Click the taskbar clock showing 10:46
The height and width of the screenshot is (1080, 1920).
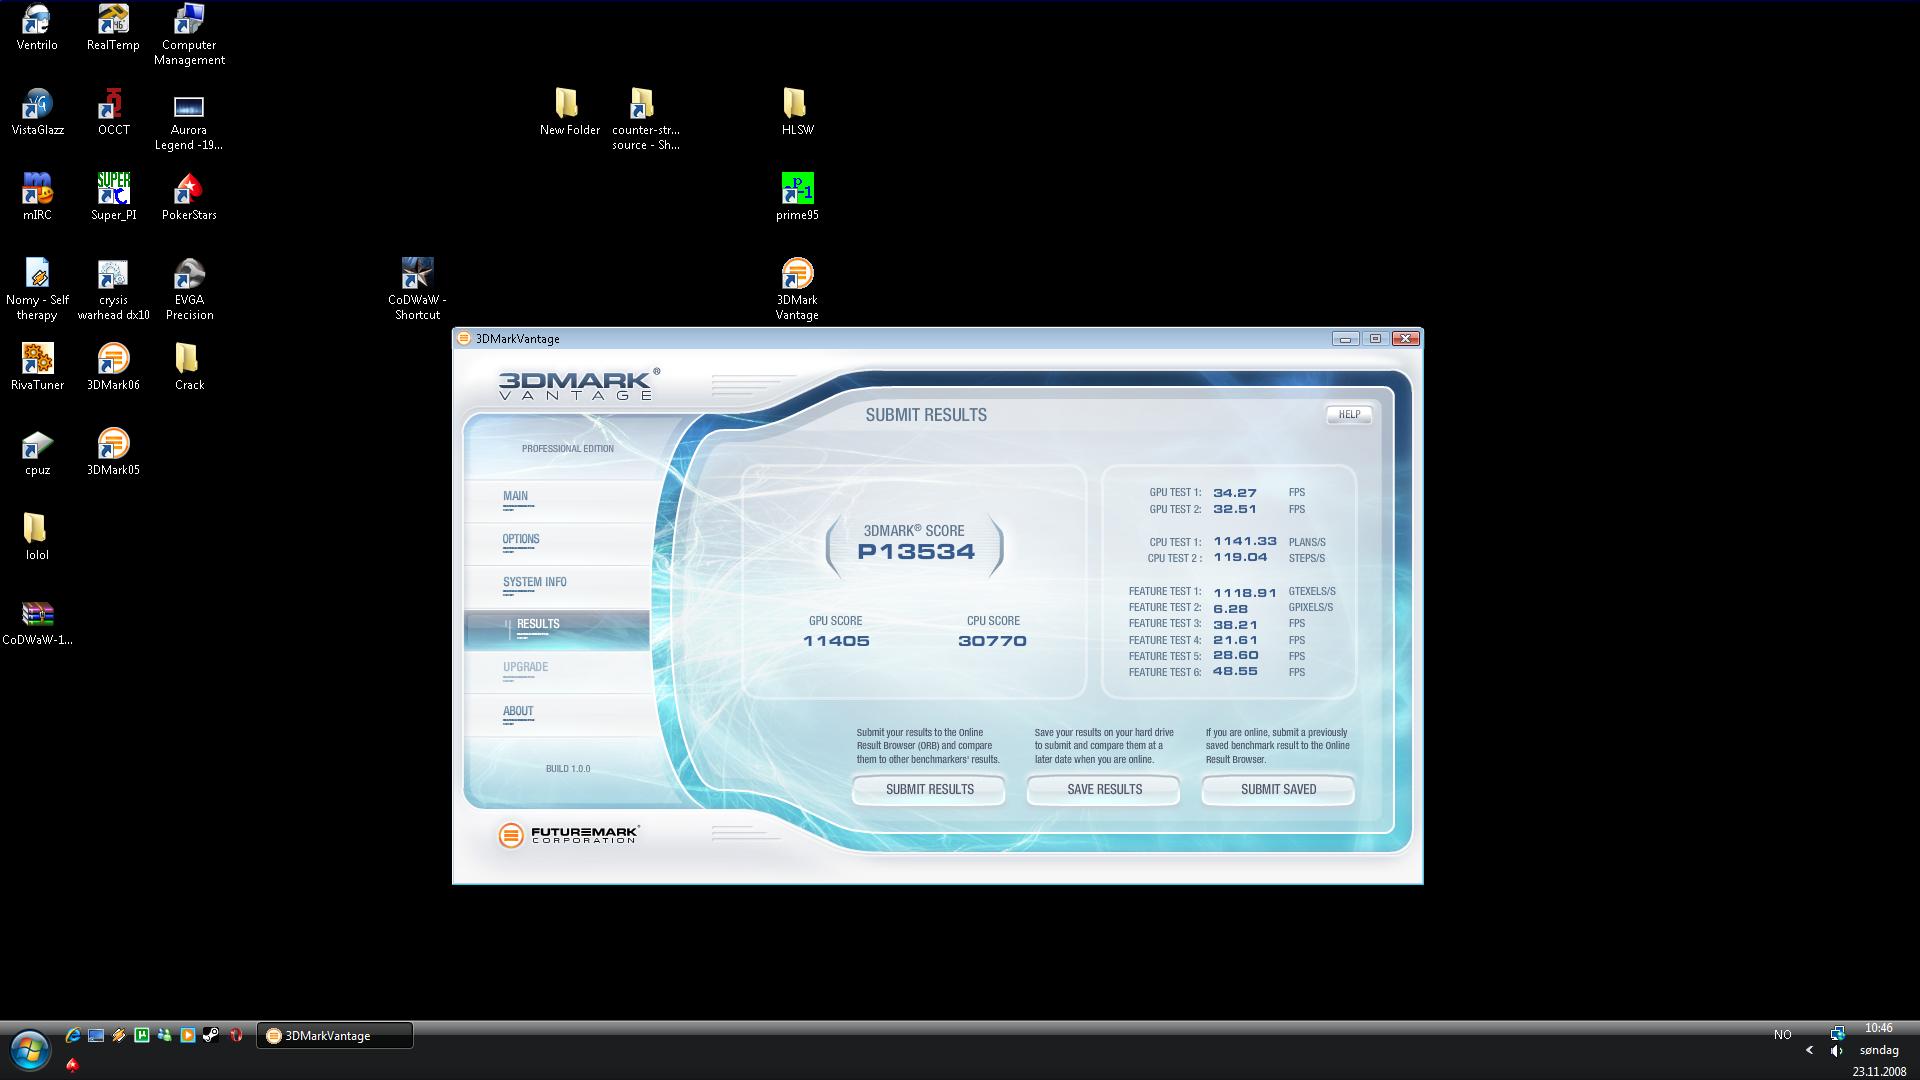point(1878,1028)
